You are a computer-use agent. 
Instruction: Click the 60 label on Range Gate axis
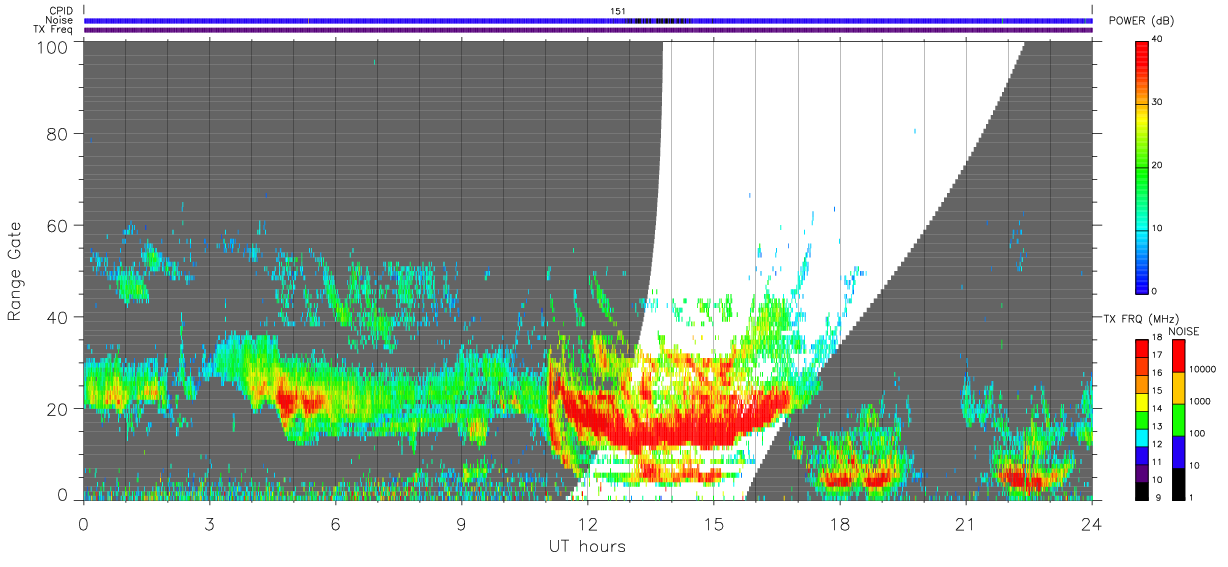click(x=57, y=225)
